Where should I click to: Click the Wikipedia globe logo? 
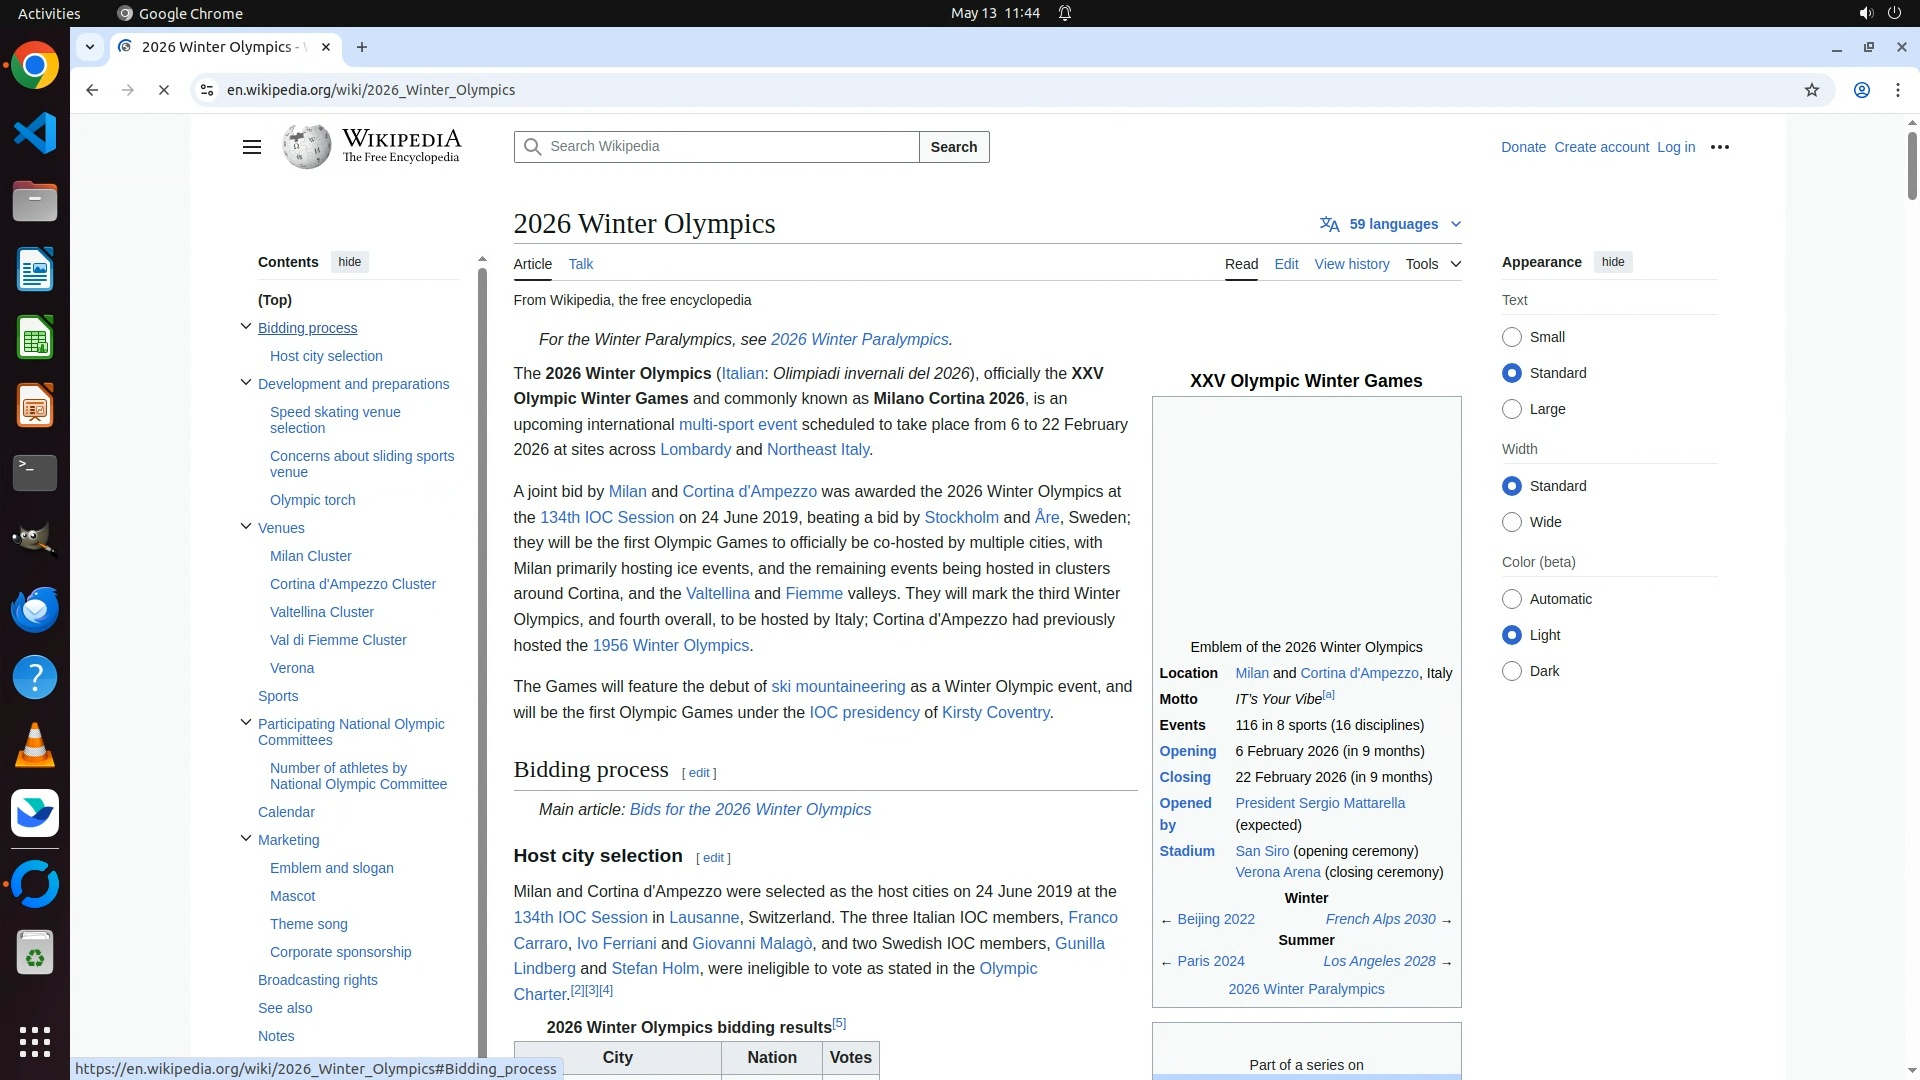(x=307, y=147)
